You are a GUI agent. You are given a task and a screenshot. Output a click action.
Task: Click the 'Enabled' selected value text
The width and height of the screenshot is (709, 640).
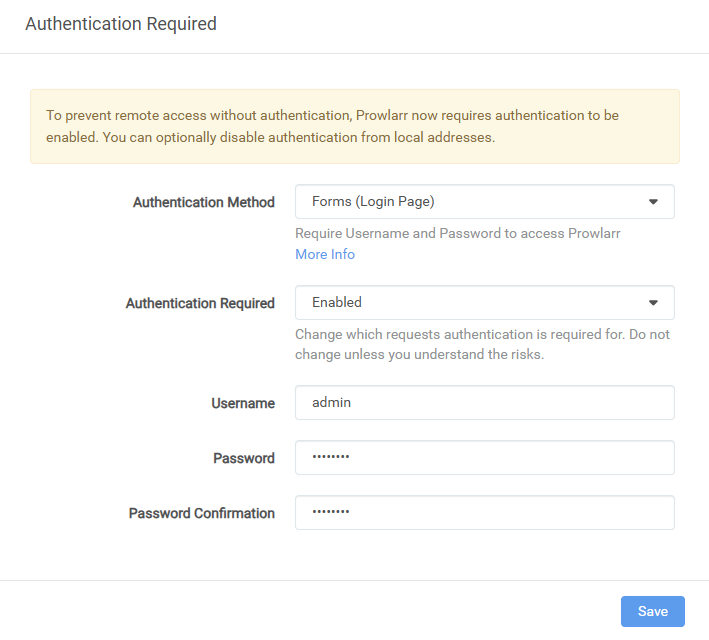[337, 302]
